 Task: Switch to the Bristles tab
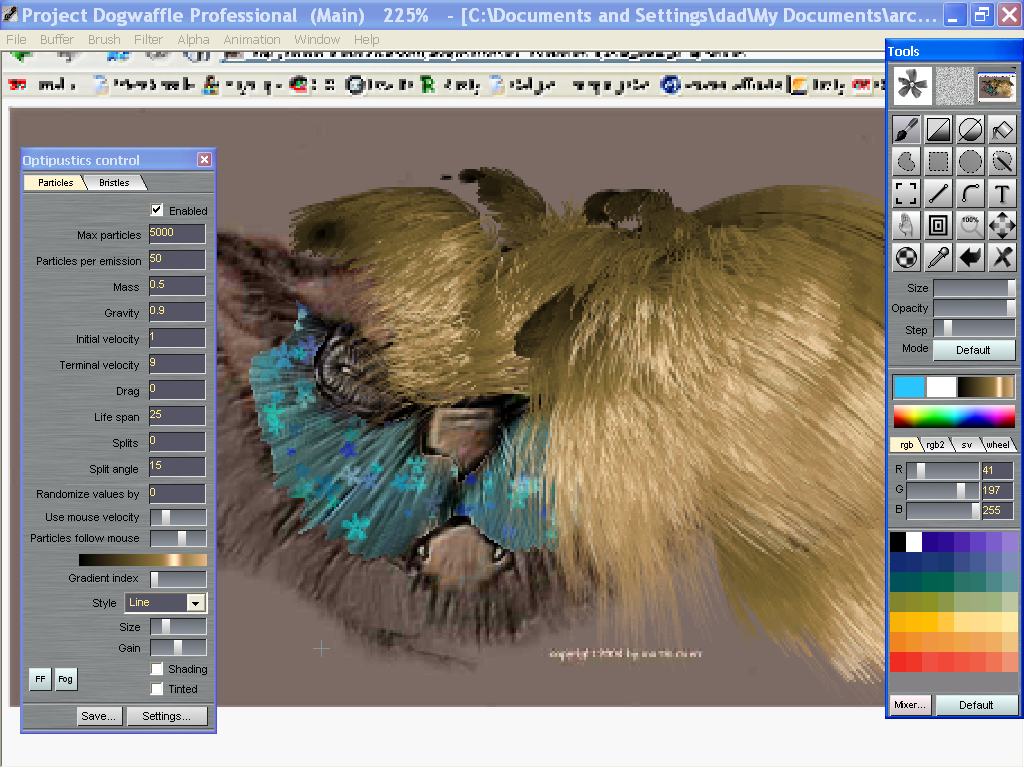(x=114, y=183)
